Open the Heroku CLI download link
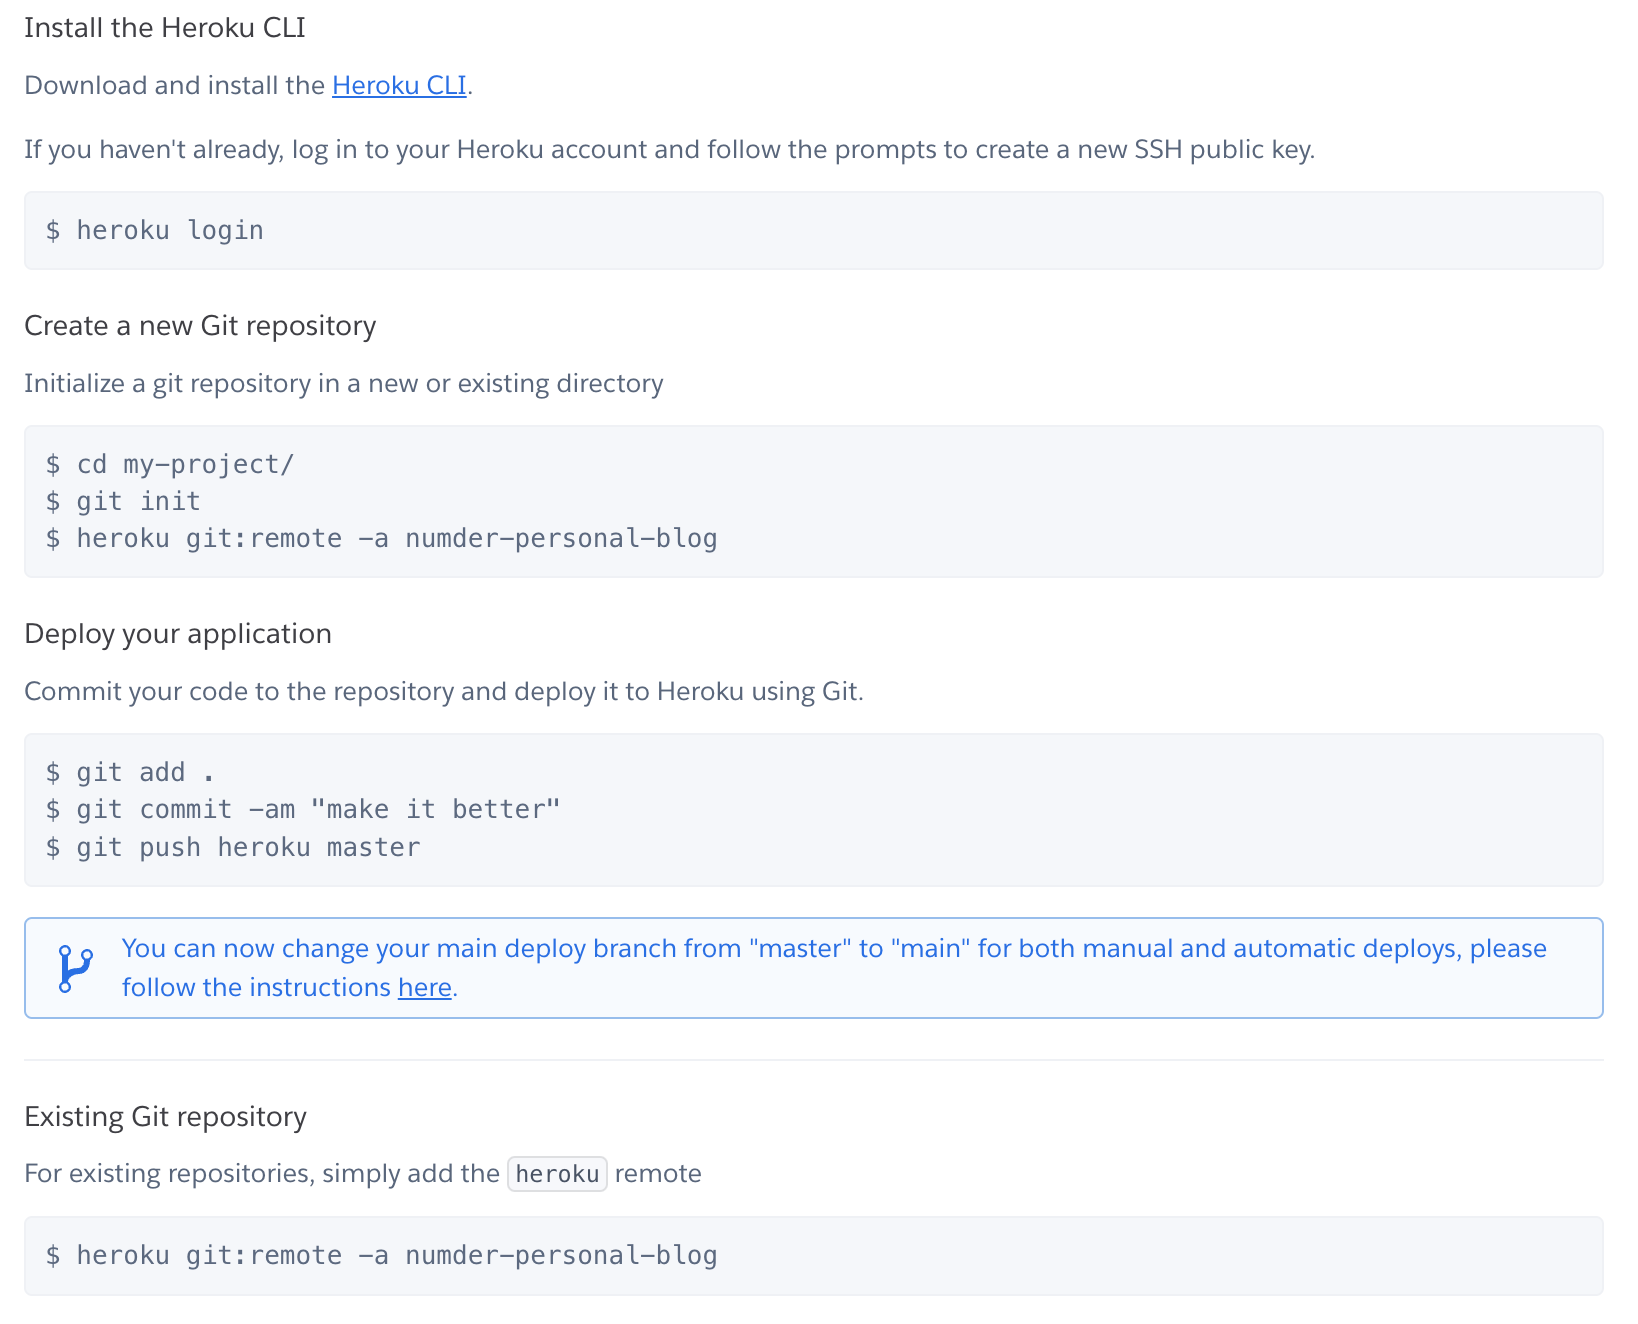 tap(399, 86)
